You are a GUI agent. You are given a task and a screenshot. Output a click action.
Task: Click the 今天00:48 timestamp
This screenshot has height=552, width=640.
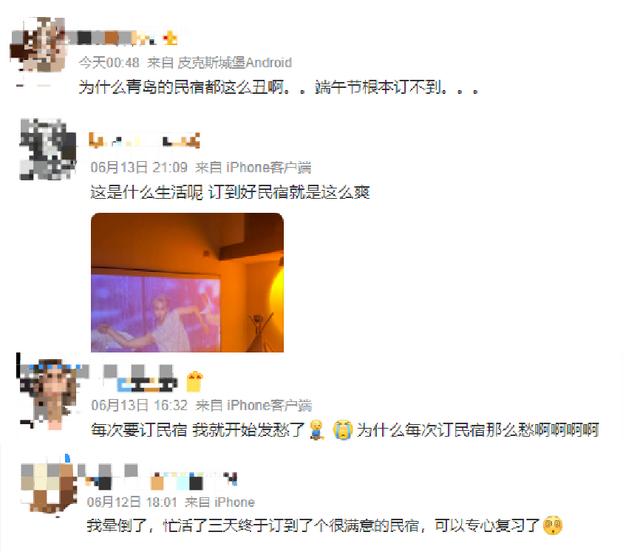[x=109, y=62]
